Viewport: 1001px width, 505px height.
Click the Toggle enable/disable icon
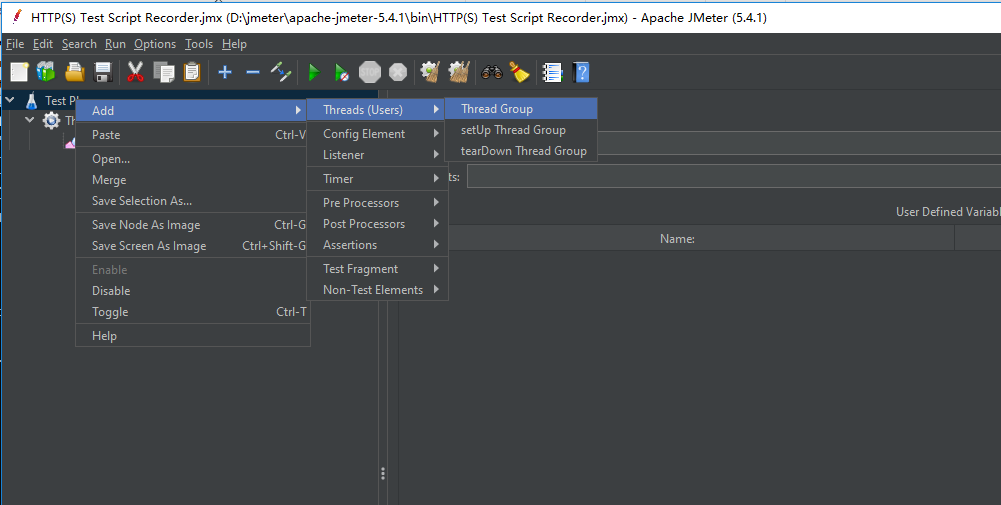click(x=281, y=72)
